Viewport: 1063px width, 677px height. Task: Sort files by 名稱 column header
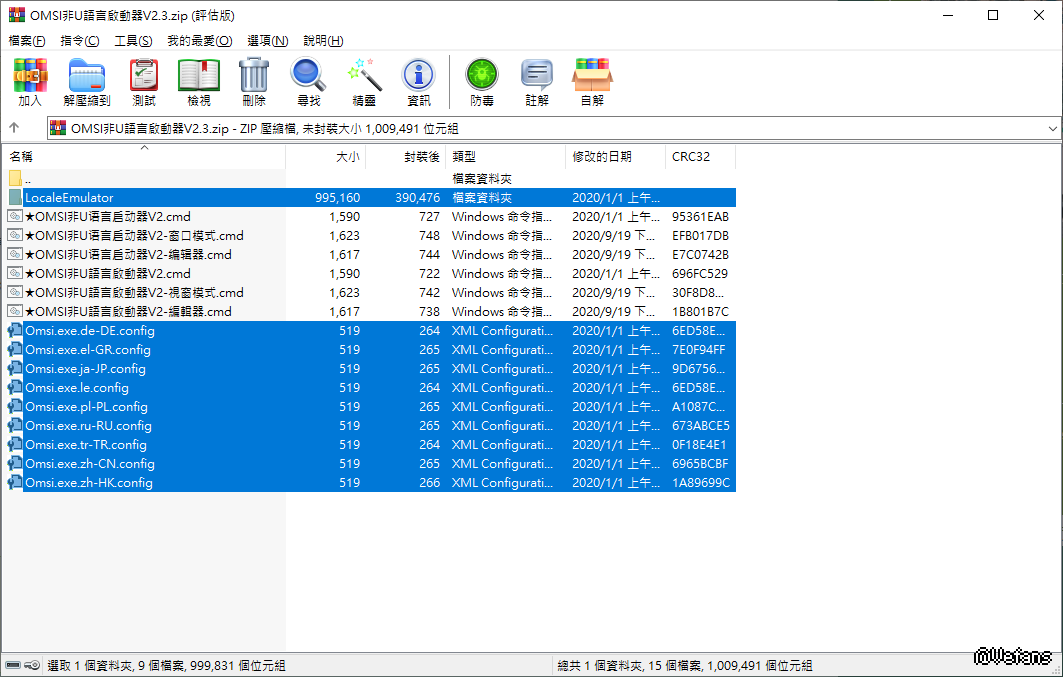[x=22, y=157]
